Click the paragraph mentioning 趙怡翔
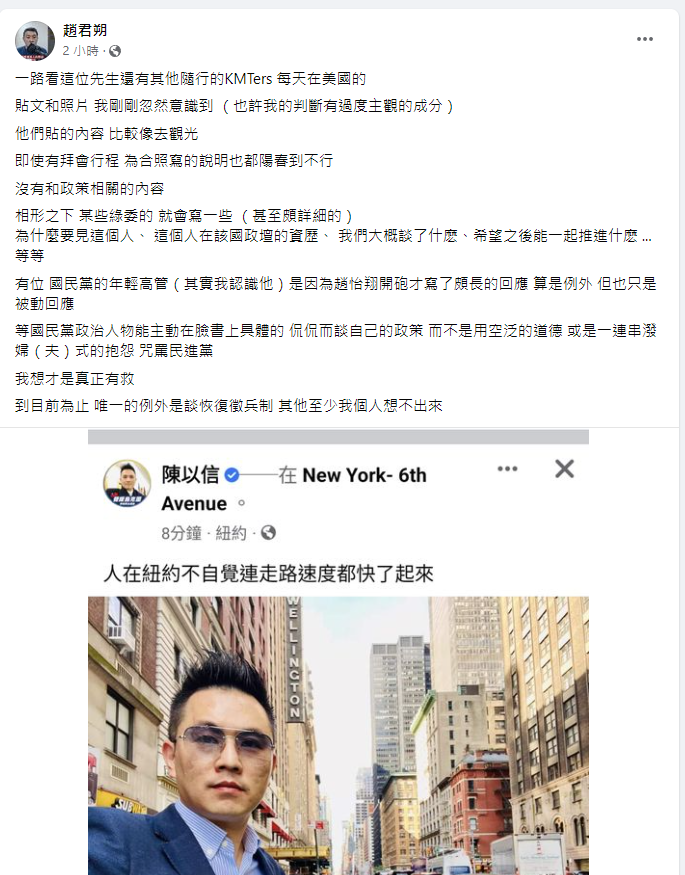The width and height of the screenshot is (685, 875). click(336, 294)
